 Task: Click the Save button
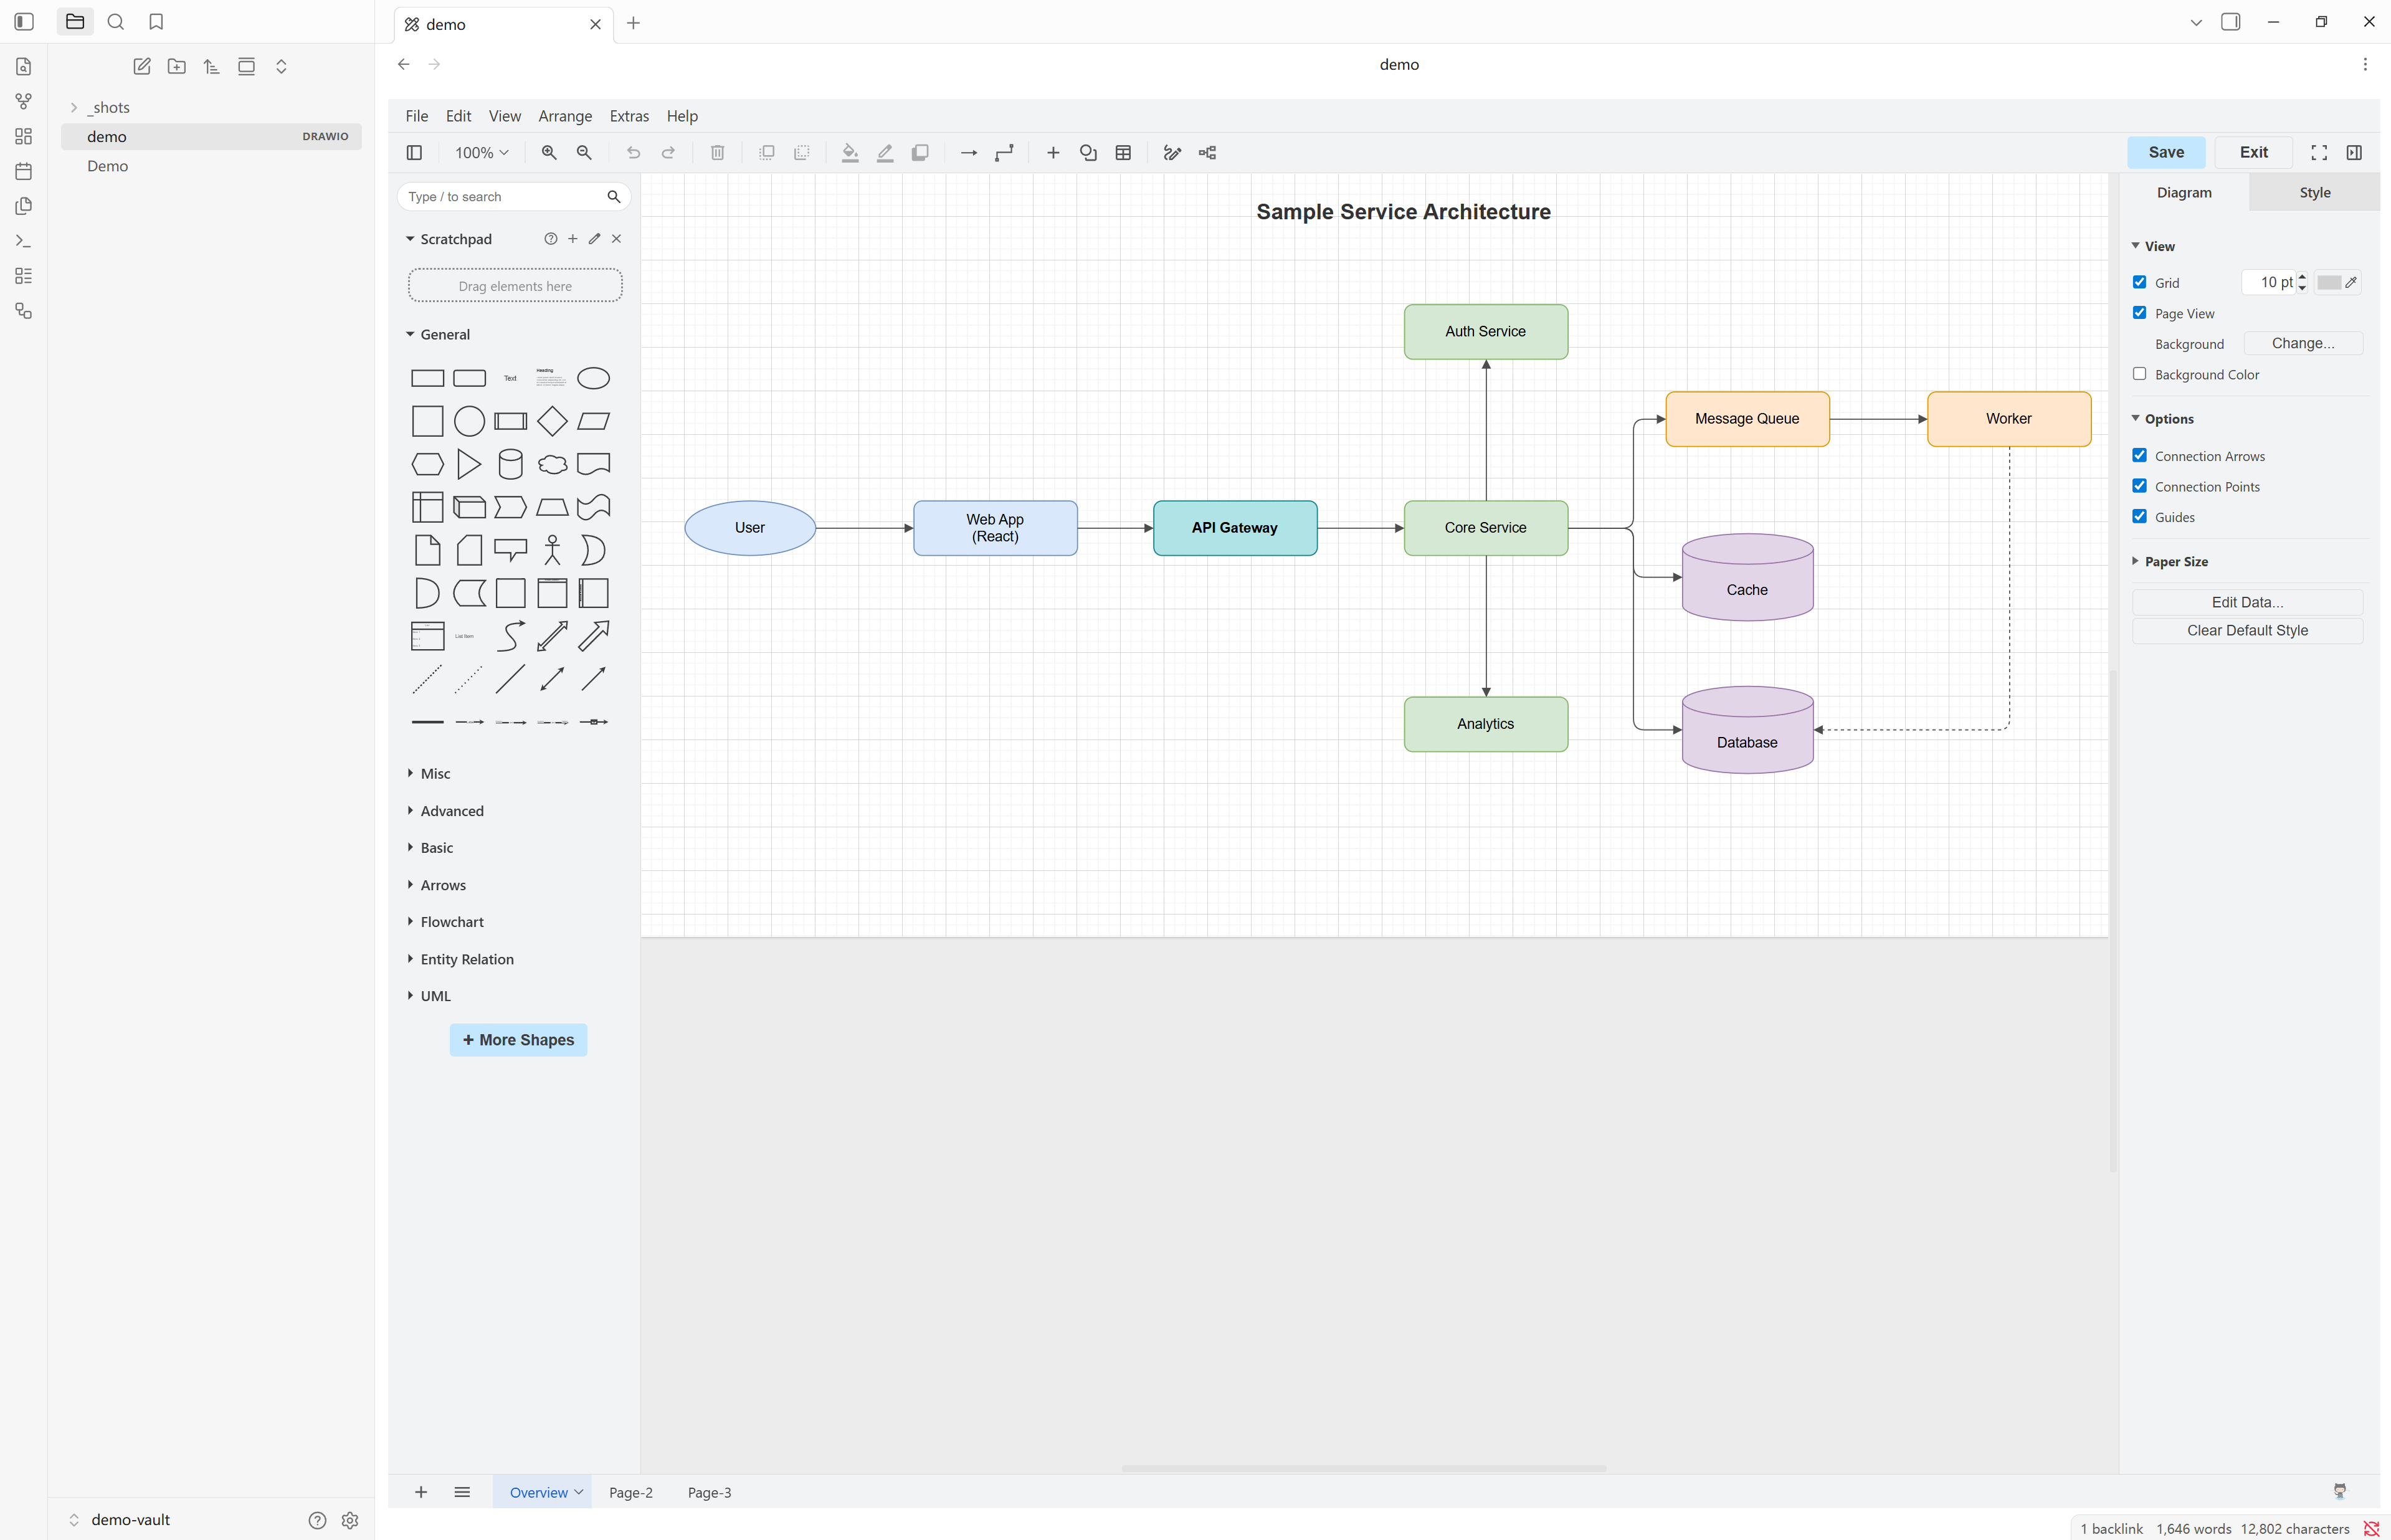[2166, 152]
